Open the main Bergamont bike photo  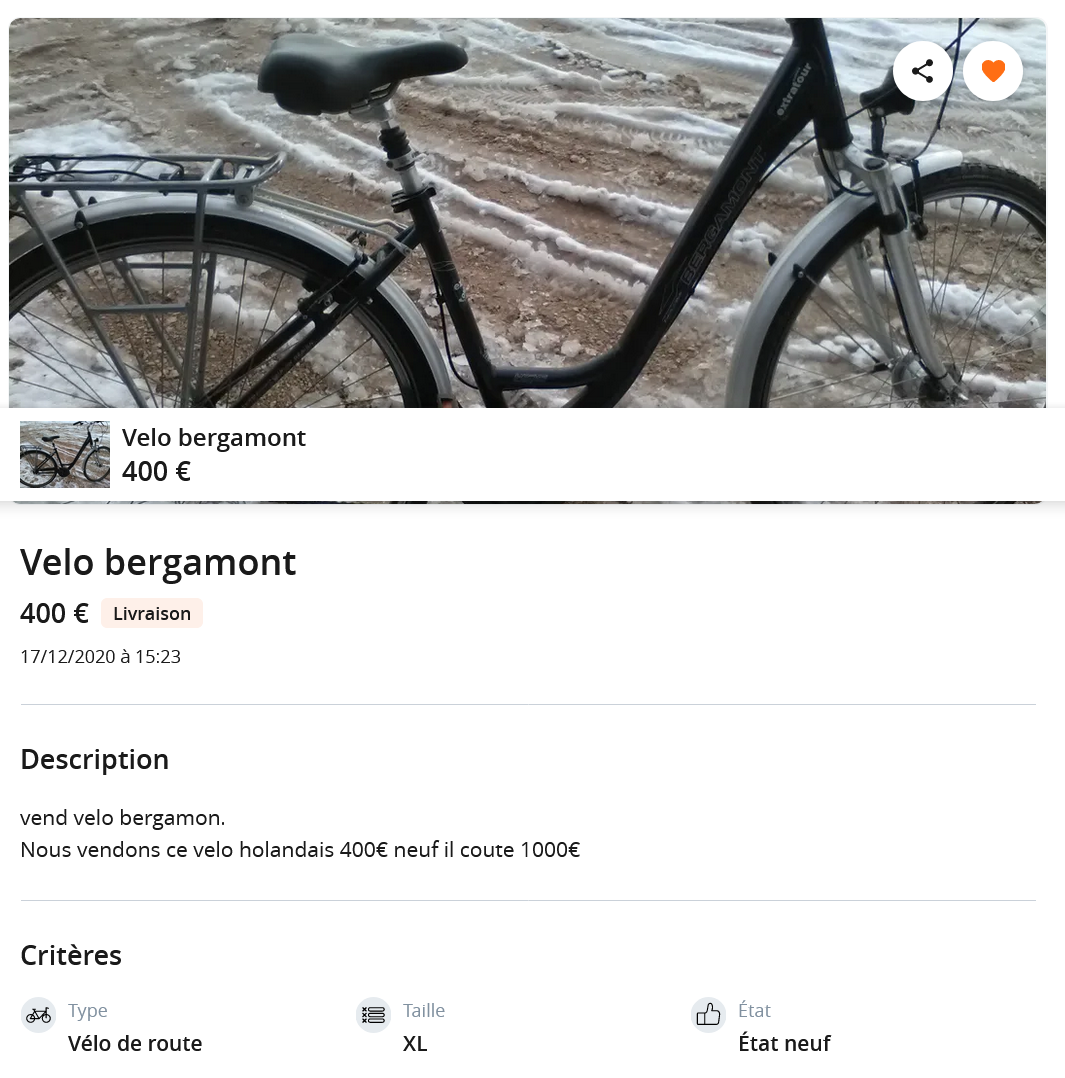527,213
